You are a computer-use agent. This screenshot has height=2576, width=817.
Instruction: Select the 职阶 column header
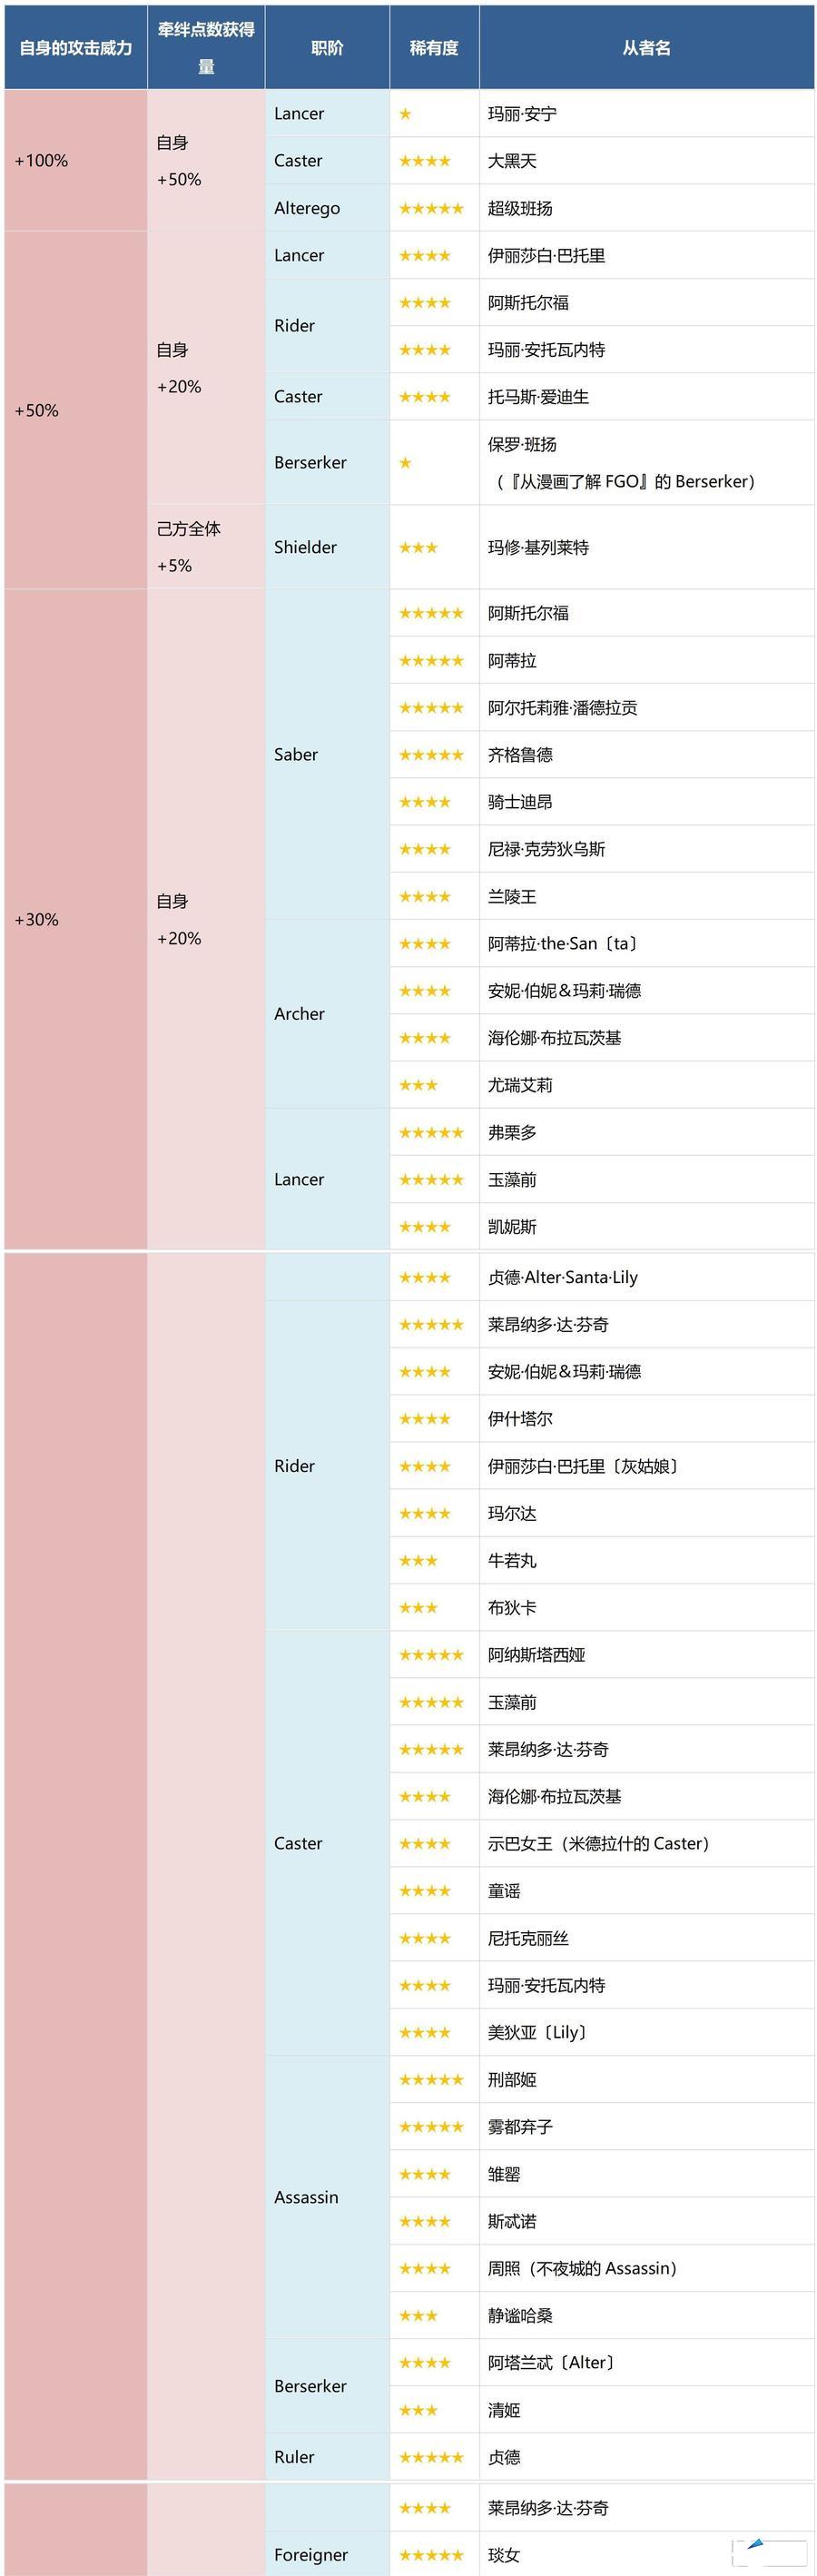[x=327, y=48]
